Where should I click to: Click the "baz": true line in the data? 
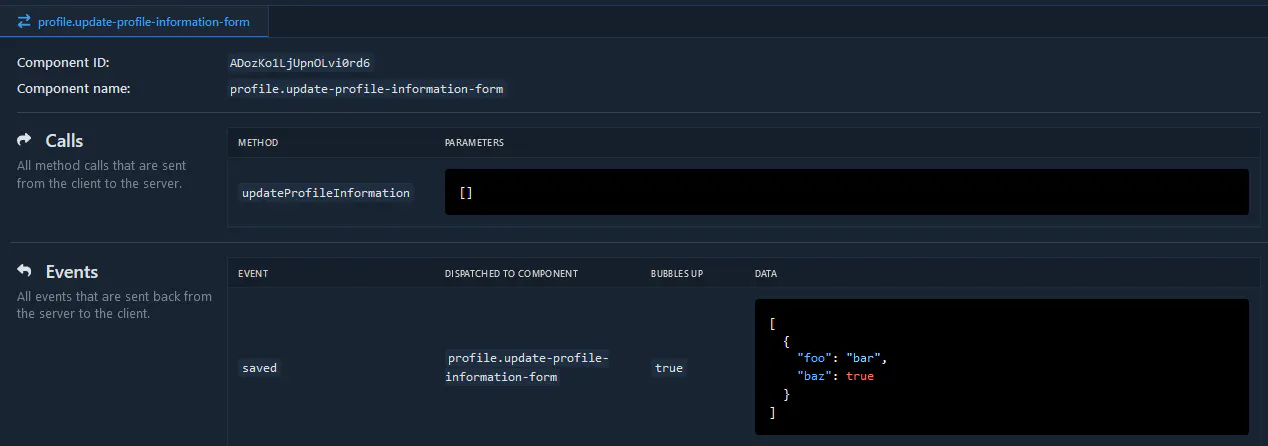[x=836, y=376]
